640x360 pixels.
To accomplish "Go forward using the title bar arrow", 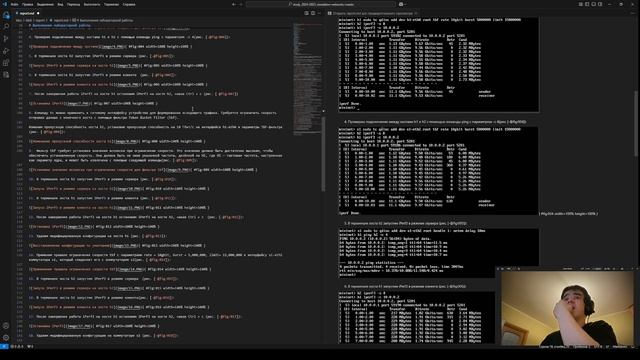I will pyautogui.click(x=241, y=4).
